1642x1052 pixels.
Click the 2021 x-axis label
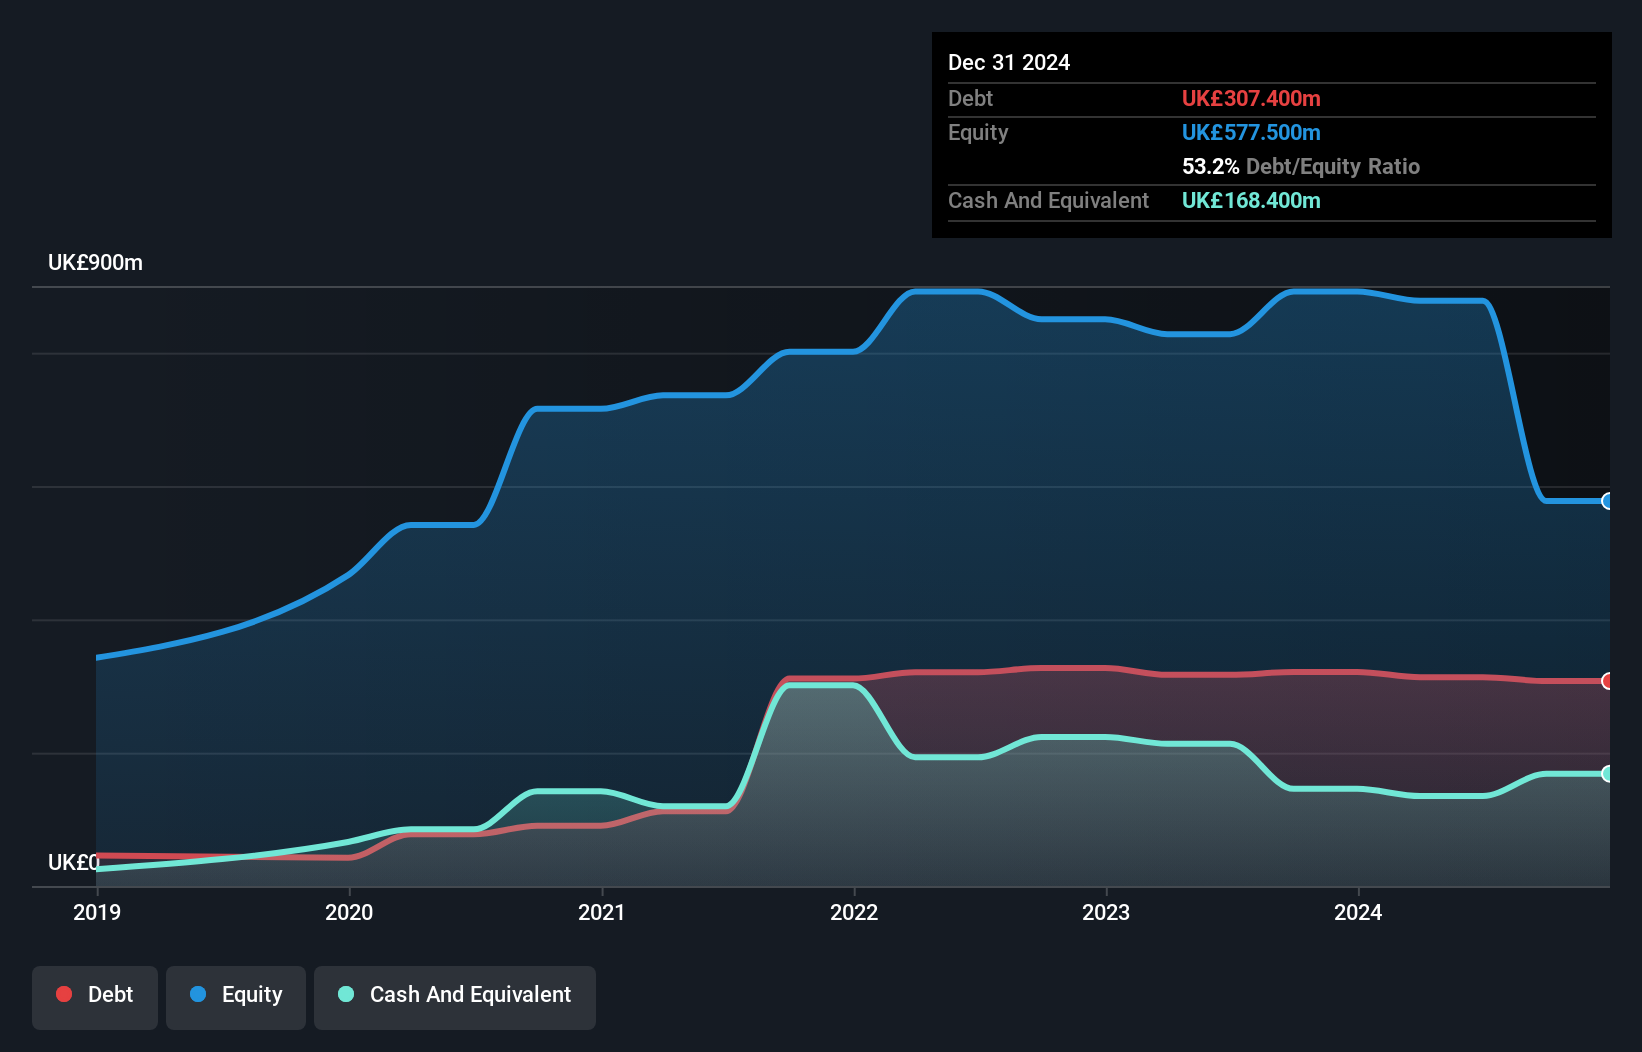pyautogui.click(x=602, y=912)
